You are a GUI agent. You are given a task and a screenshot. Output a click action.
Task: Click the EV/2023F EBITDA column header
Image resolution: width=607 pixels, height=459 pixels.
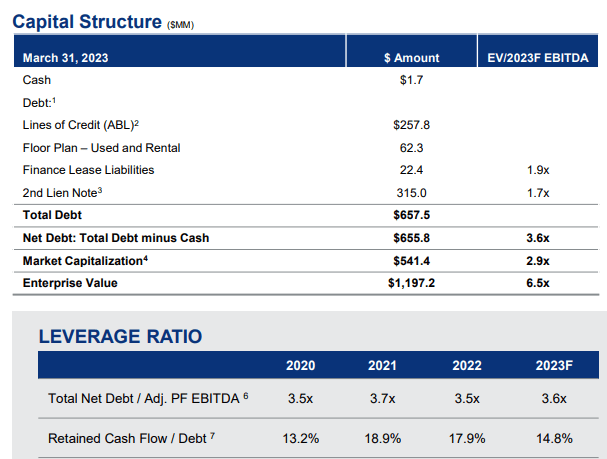(x=538, y=58)
